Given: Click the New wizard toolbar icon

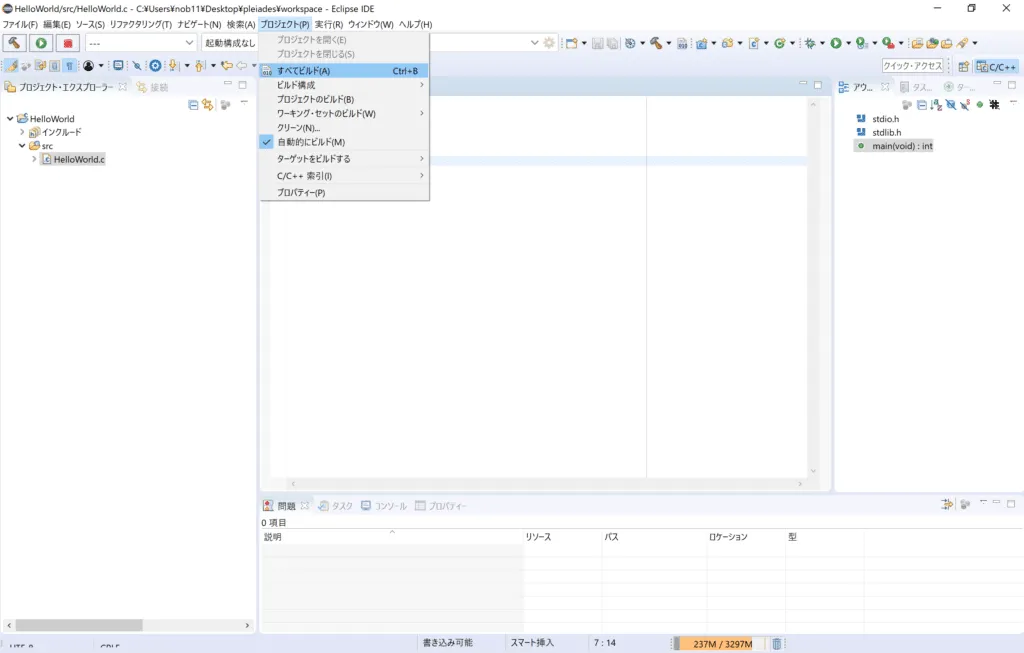Looking at the screenshot, I should [x=571, y=43].
